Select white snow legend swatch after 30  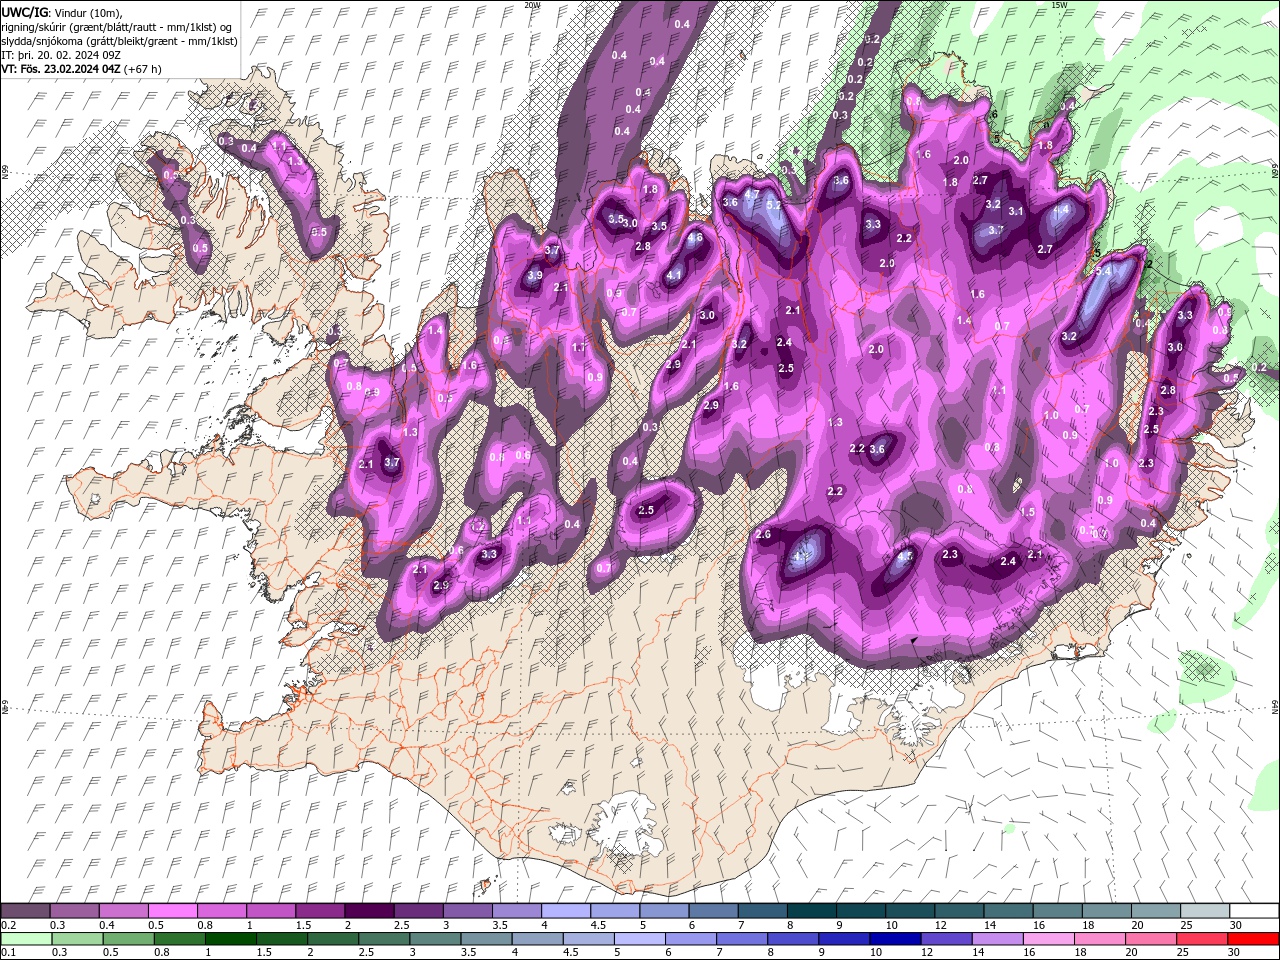[x=1253, y=911]
